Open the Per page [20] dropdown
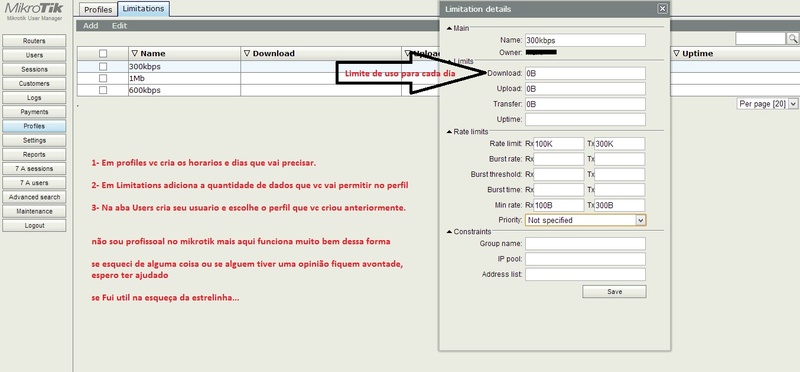Image resolution: width=800 pixels, height=372 pixels. [767, 104]
